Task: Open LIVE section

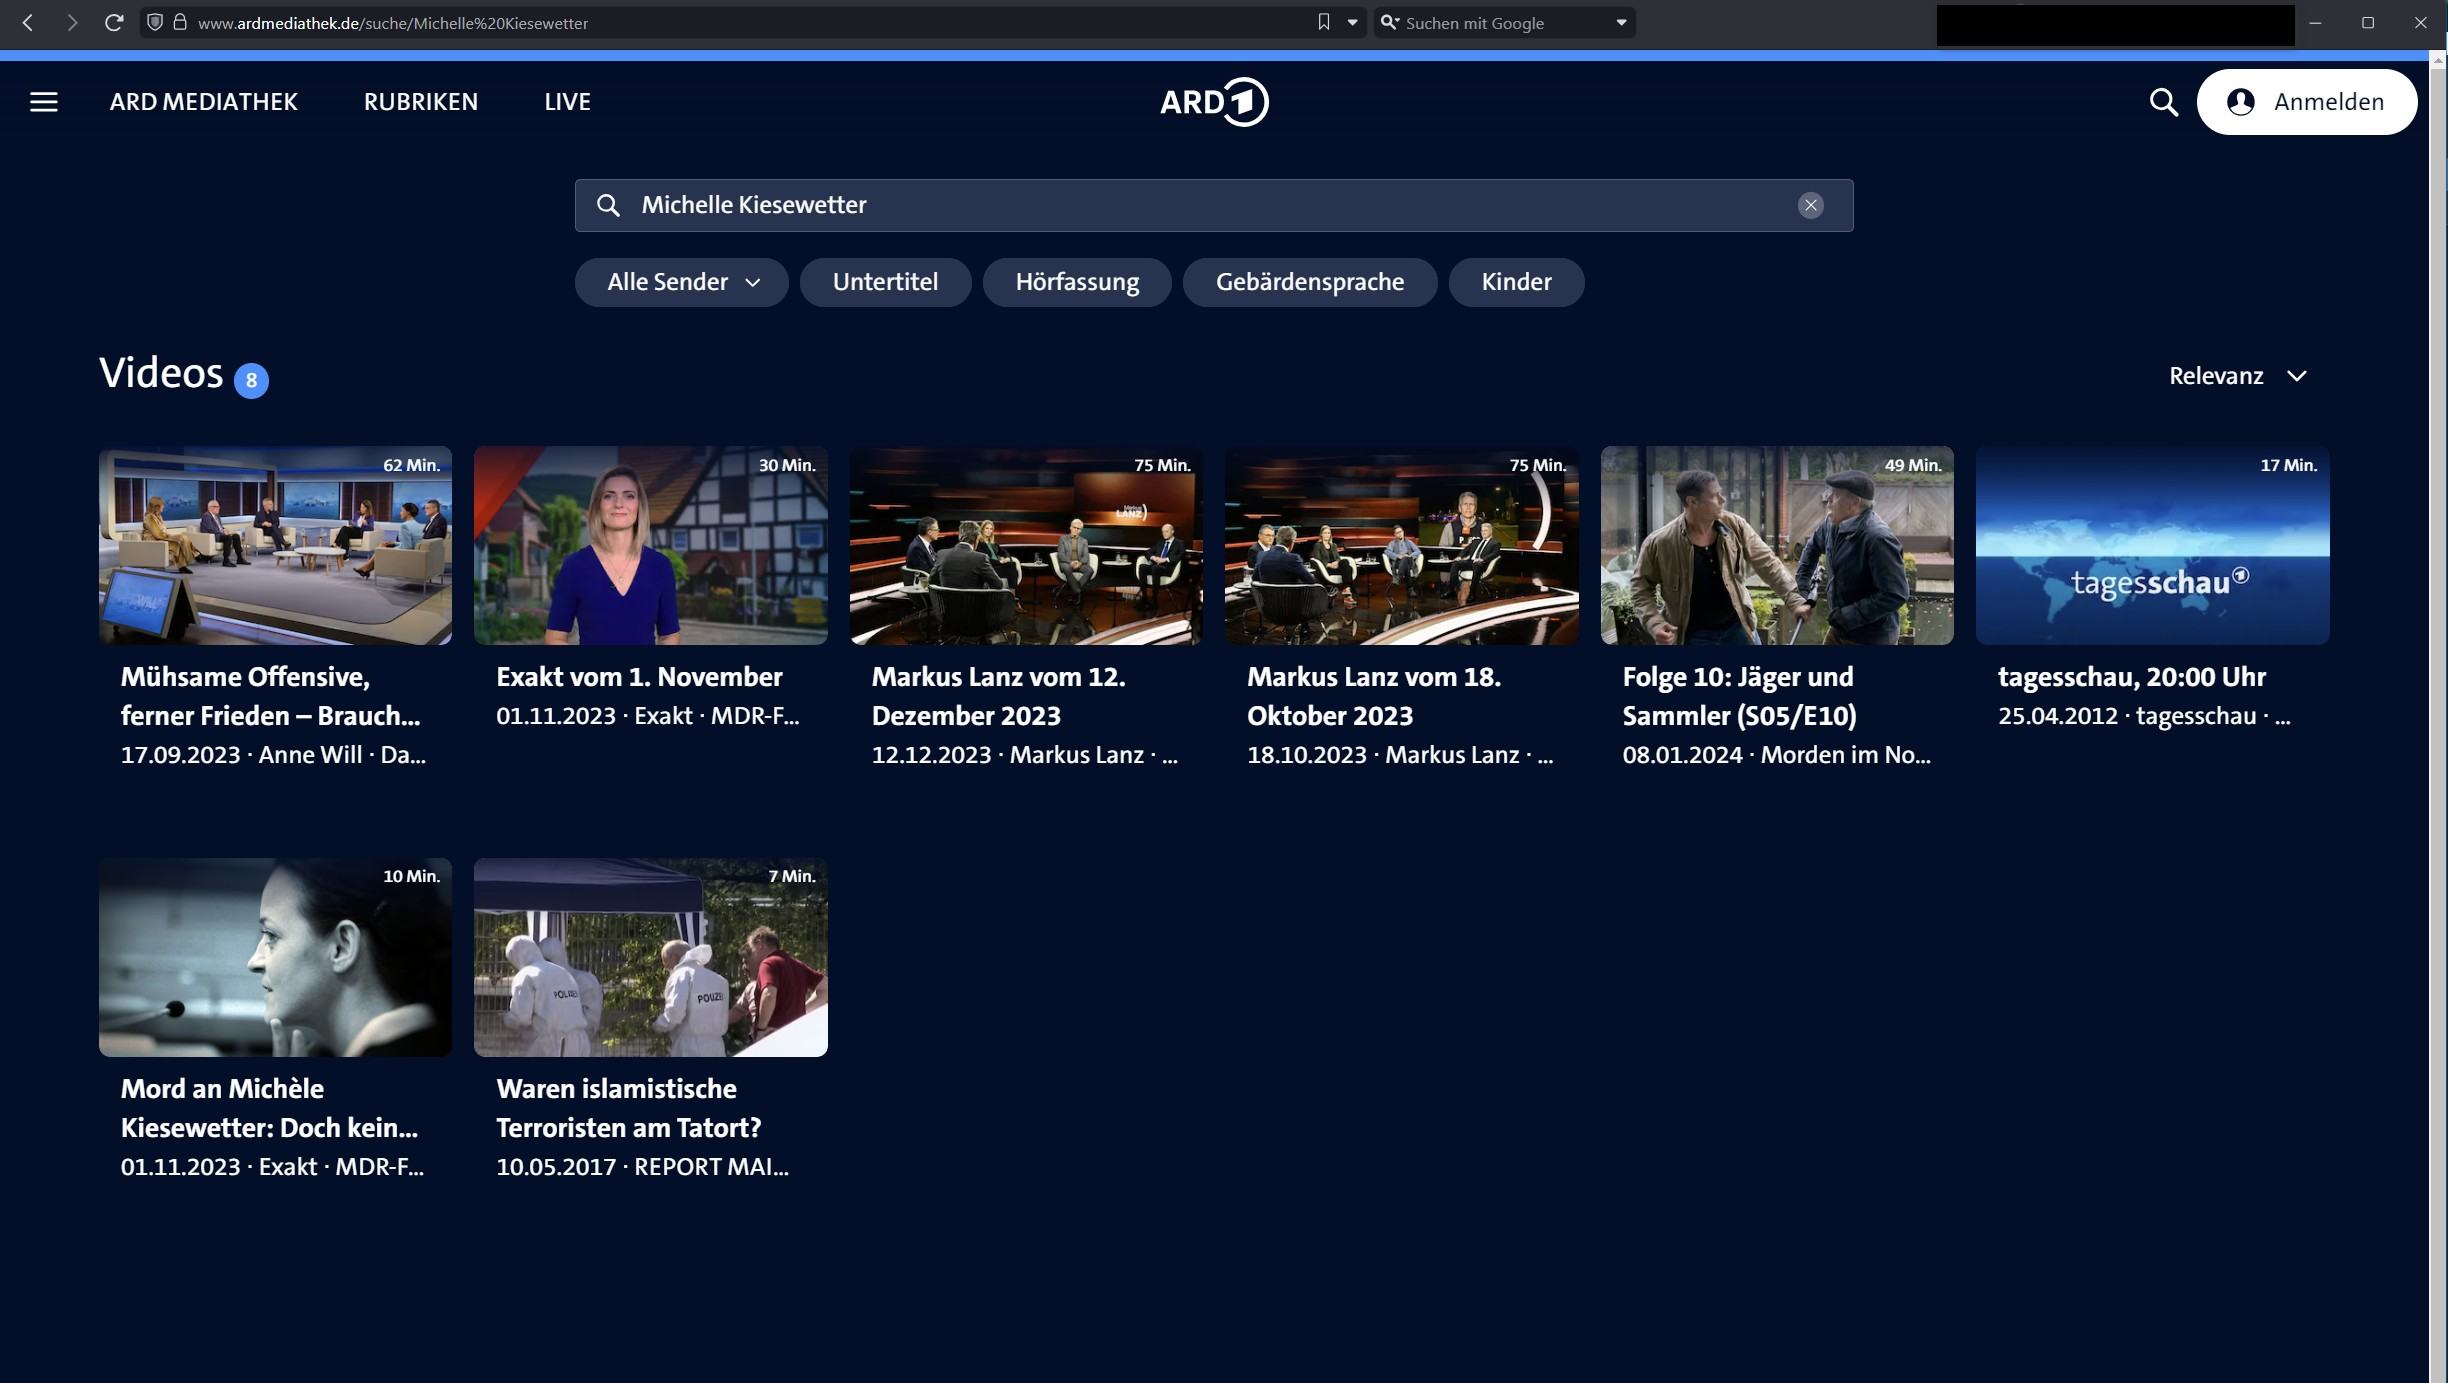Action: coord(567,102)
